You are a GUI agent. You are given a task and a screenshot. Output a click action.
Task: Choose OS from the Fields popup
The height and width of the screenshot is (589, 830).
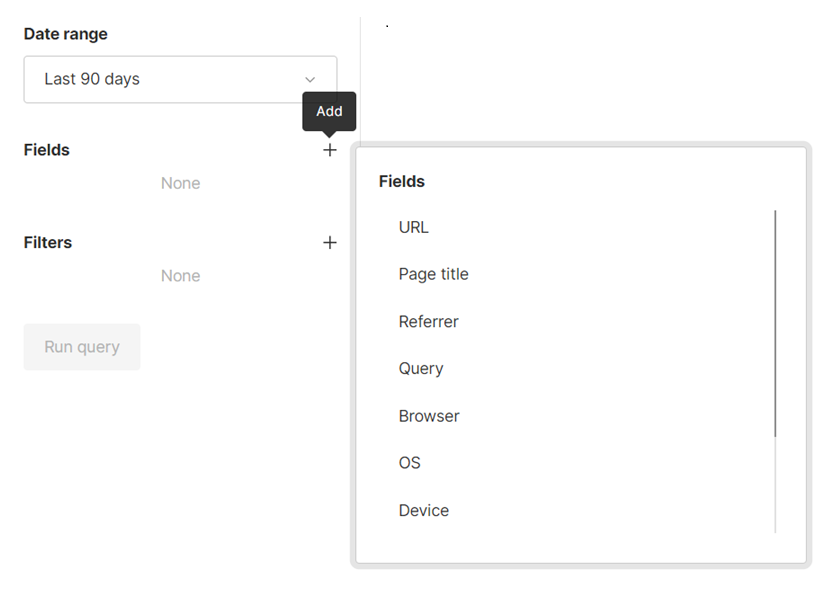tap(410, 463)
